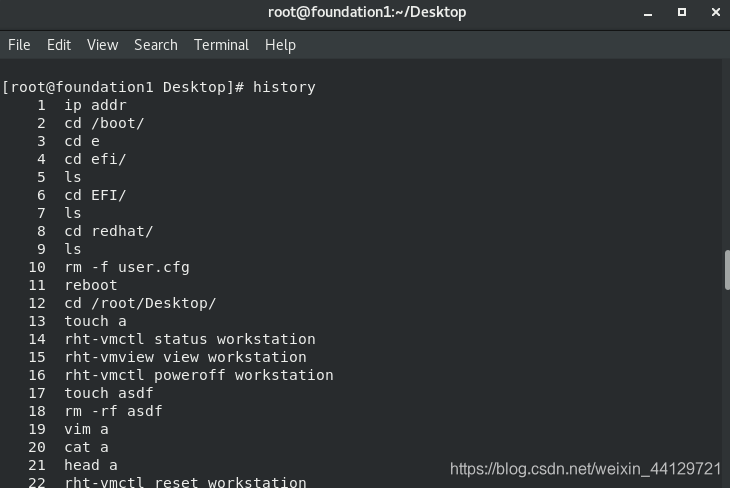Click the 'ls' entry on line 5
730x488 pixels.
tap(73, 177)
